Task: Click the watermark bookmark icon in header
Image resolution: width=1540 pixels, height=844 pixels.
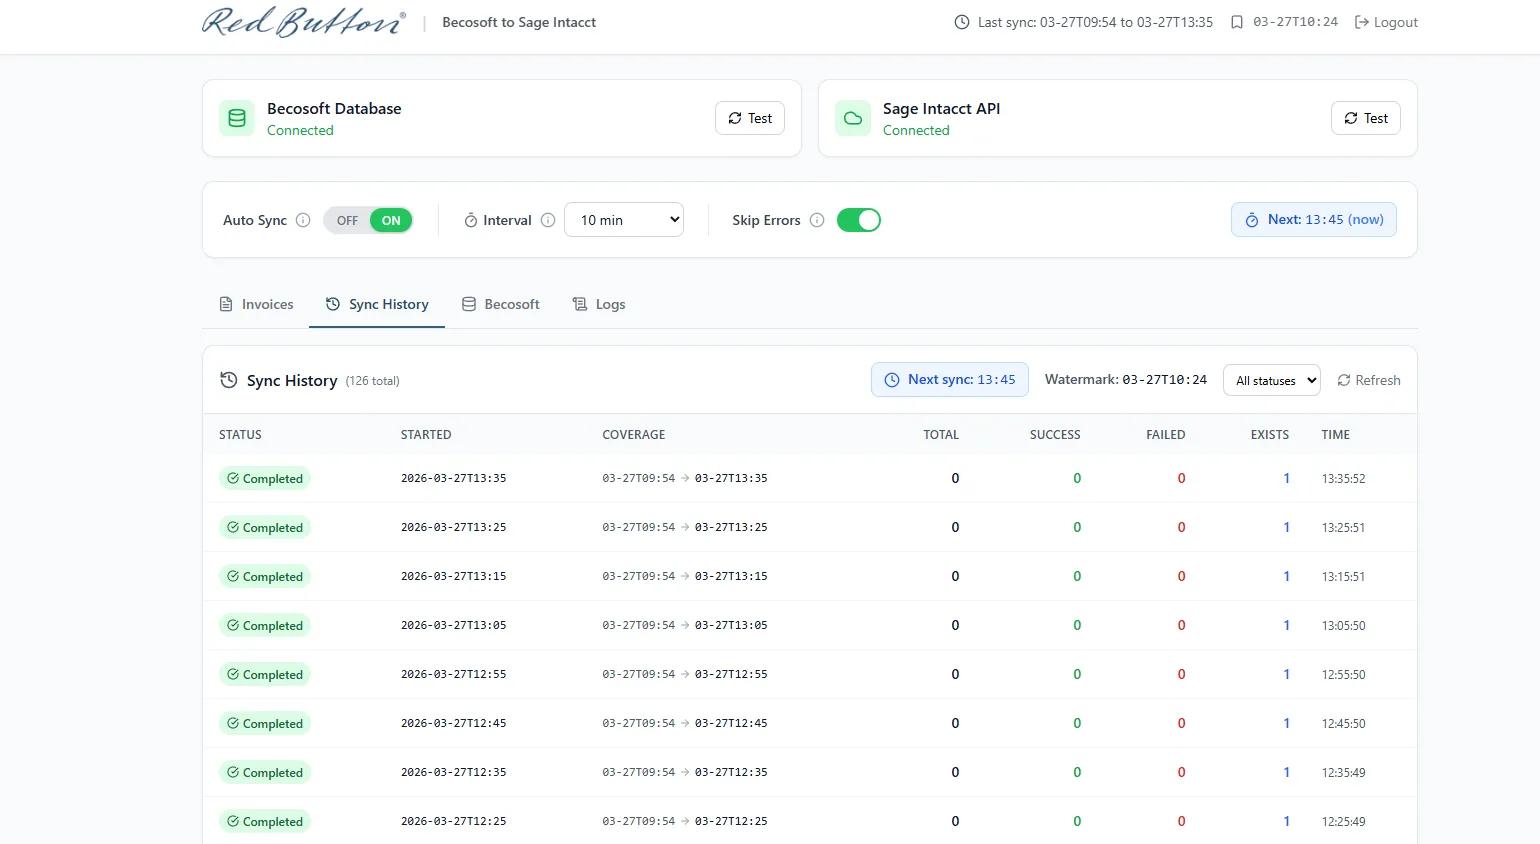Action: pyautogui.click(x=1237, y=22)
